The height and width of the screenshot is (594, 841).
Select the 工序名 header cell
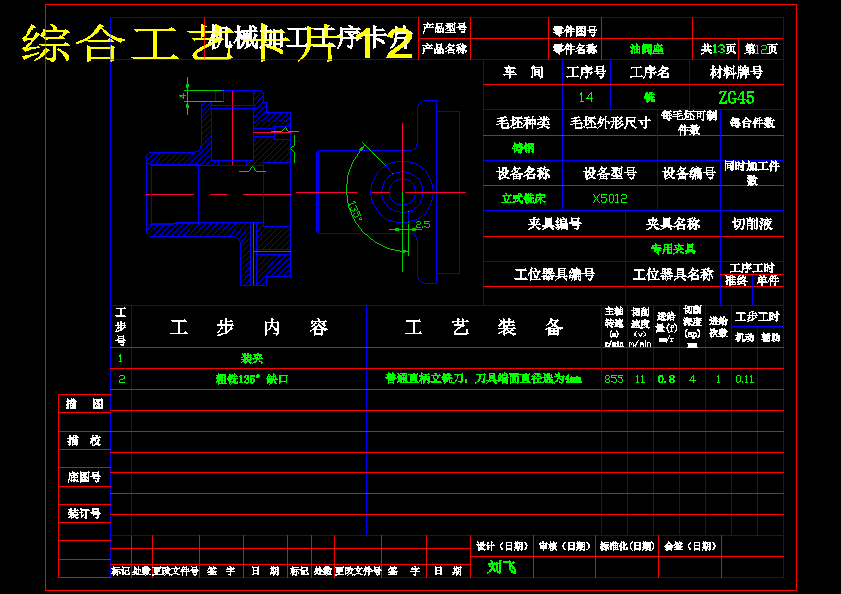650,72
